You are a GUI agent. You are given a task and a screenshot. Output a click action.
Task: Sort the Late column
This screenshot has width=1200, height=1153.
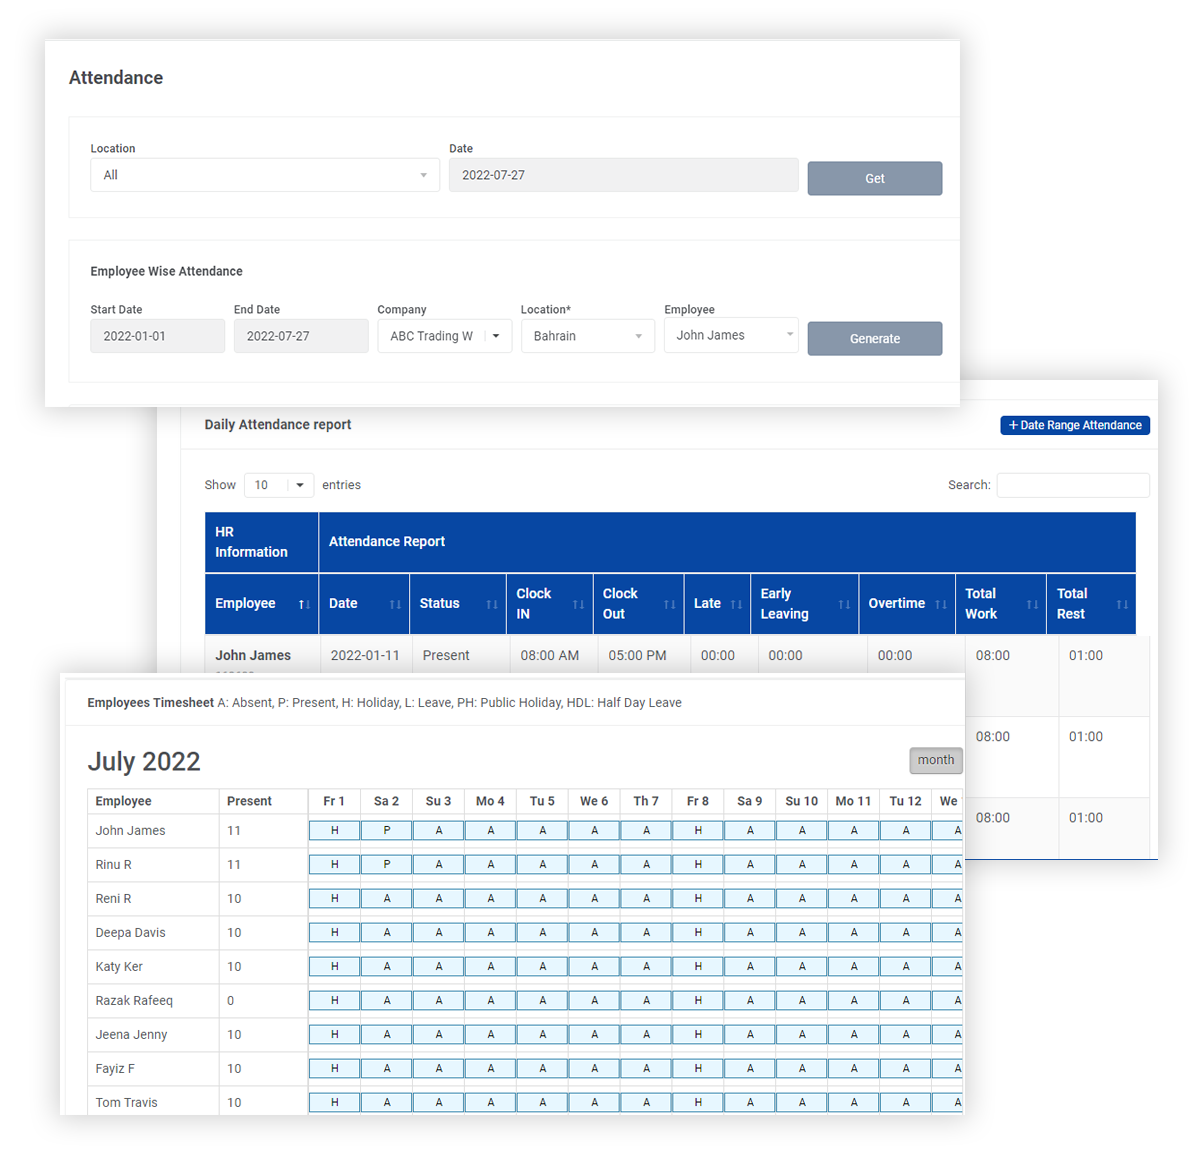pos(736,604)
